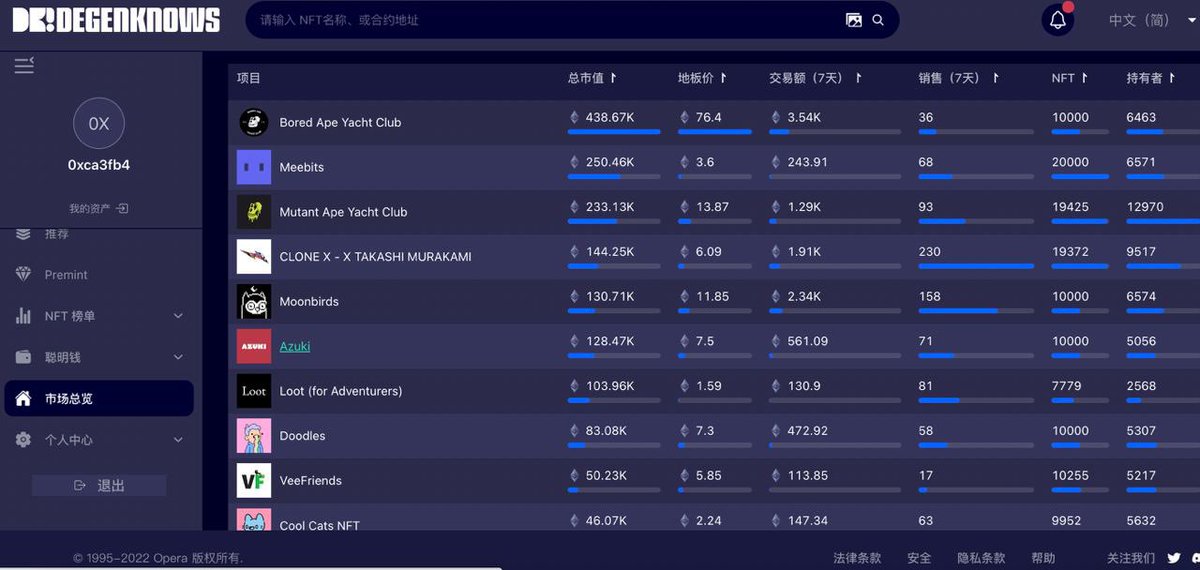
Task: Click the Bored Ape Yacht Club logo
Action: (x=254, y=122)
